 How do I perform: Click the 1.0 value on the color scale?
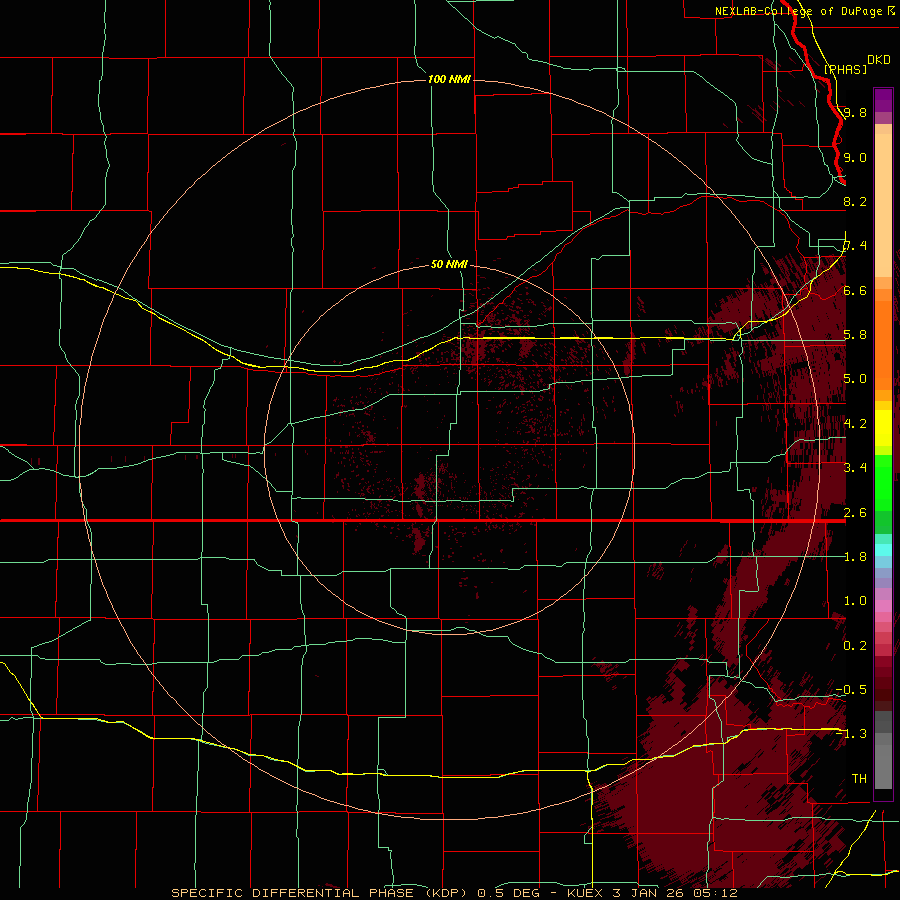855,601
